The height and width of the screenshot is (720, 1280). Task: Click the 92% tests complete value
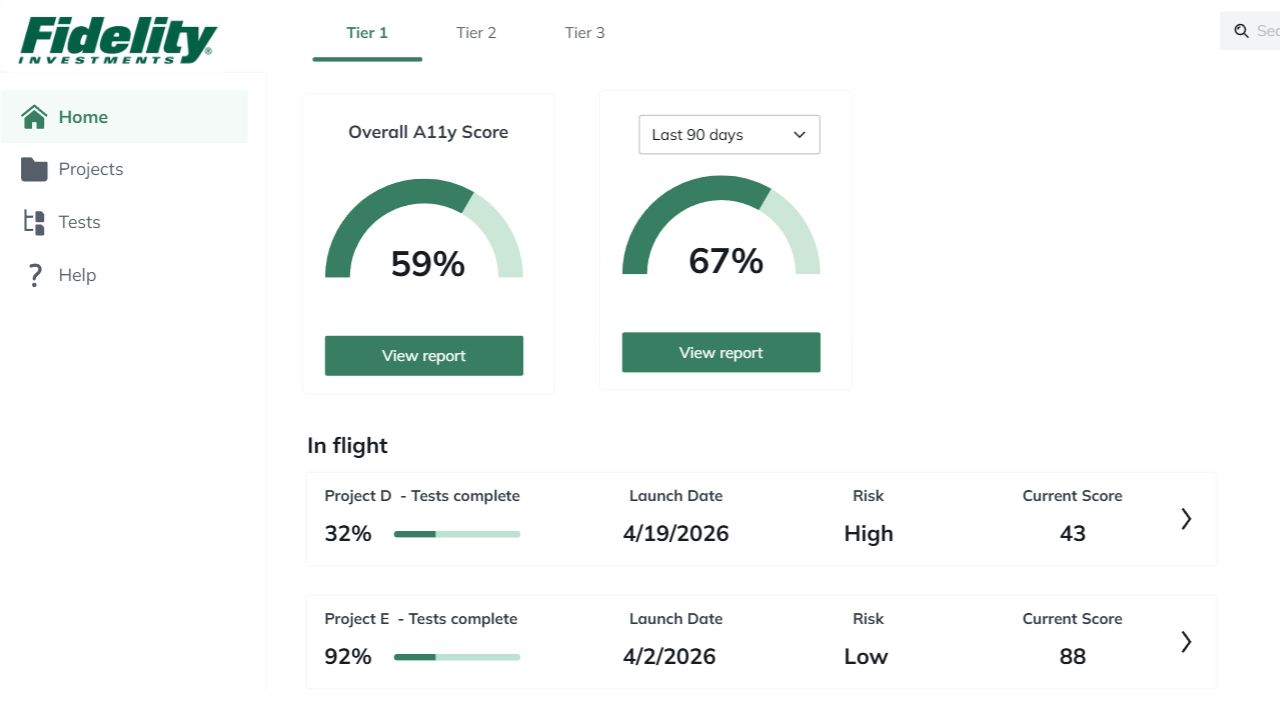tap(348, 657)
